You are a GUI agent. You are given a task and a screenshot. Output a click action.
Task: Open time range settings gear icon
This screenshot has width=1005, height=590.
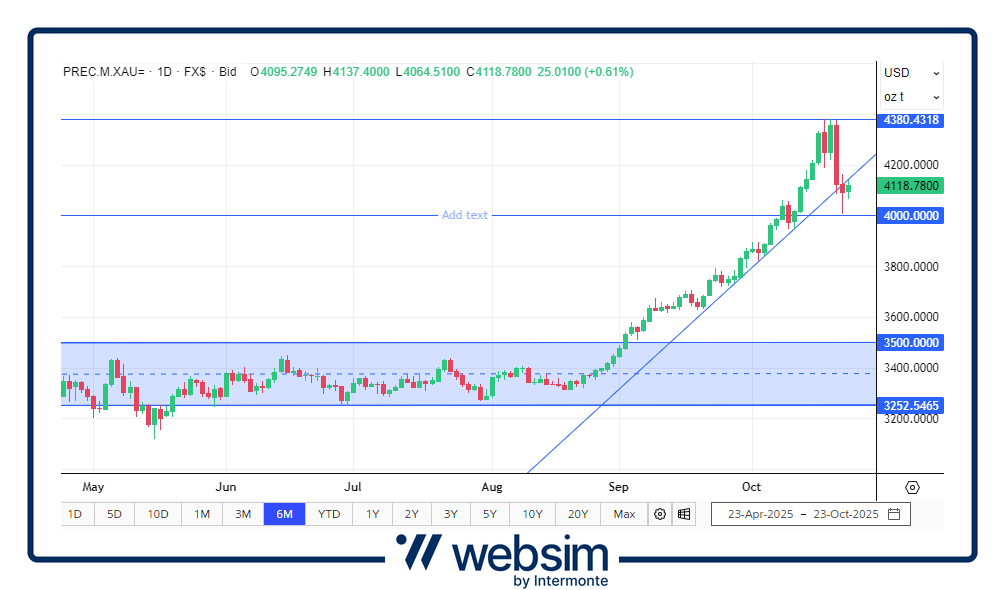pos(660,514)
